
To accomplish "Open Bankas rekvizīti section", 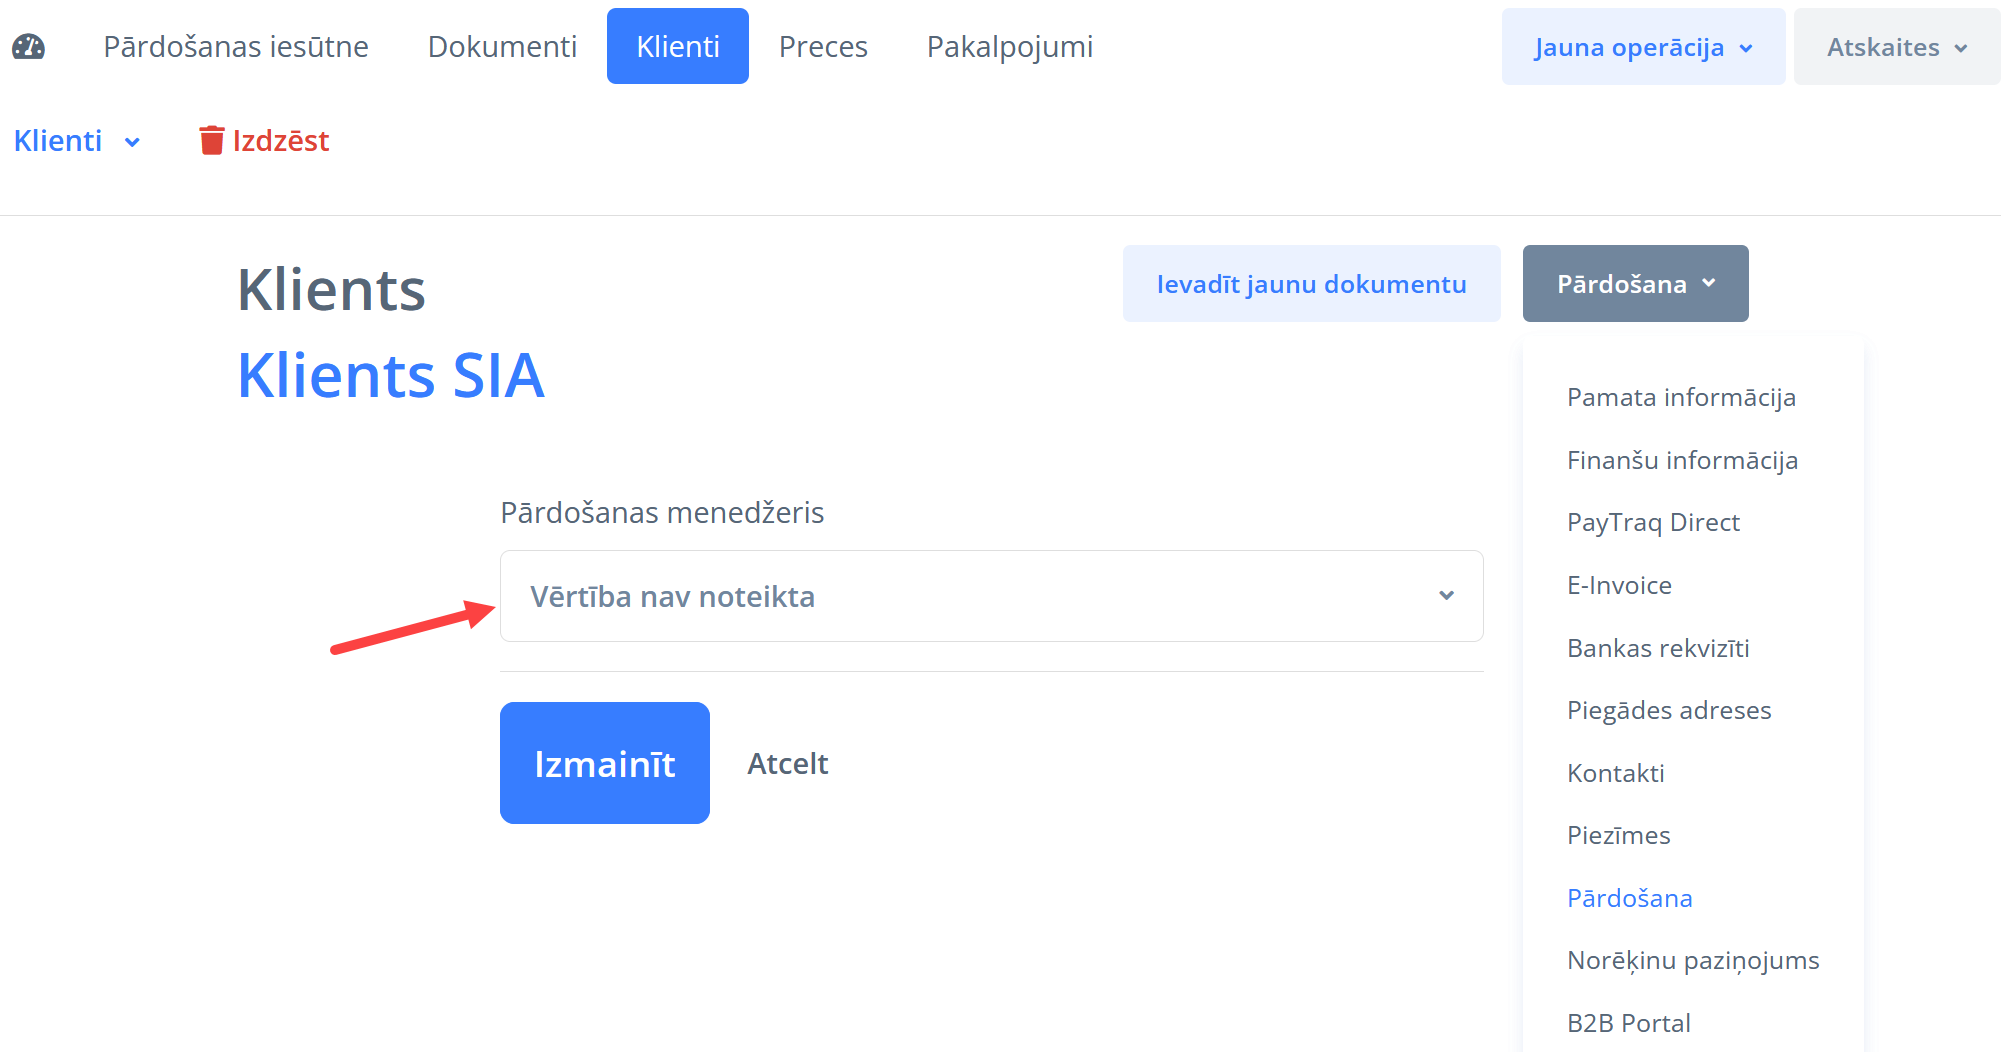I will [1658, 648].
